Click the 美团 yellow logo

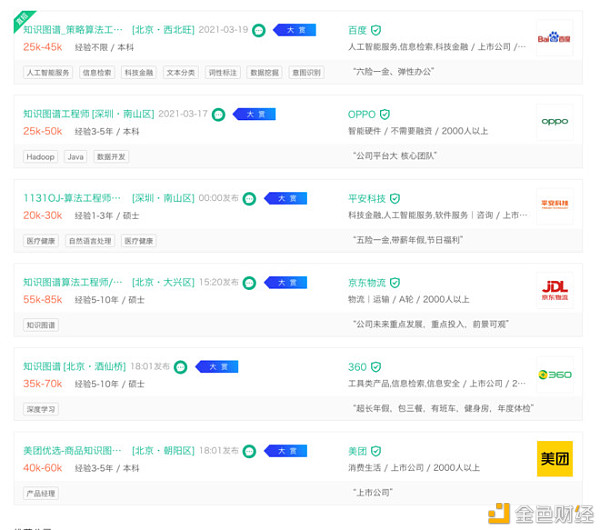(554, 458)
